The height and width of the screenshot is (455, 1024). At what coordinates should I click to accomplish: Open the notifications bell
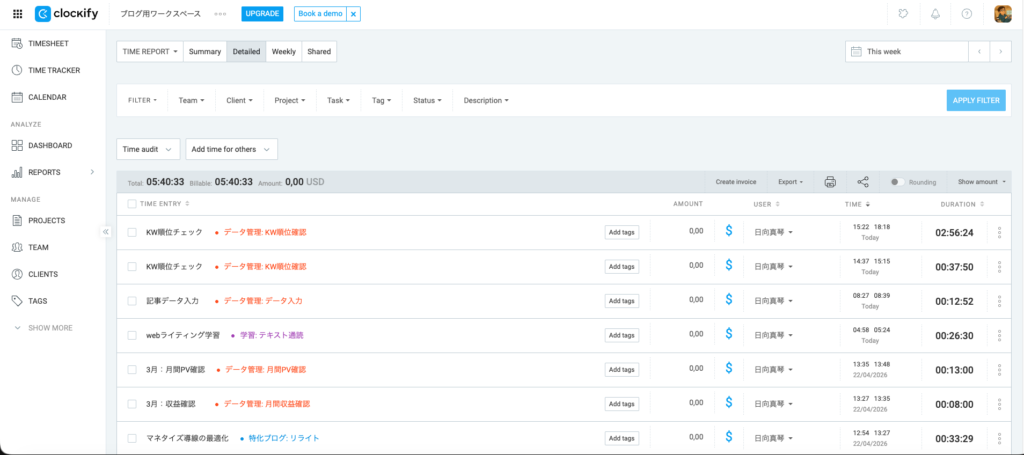(x=935, y=14)
